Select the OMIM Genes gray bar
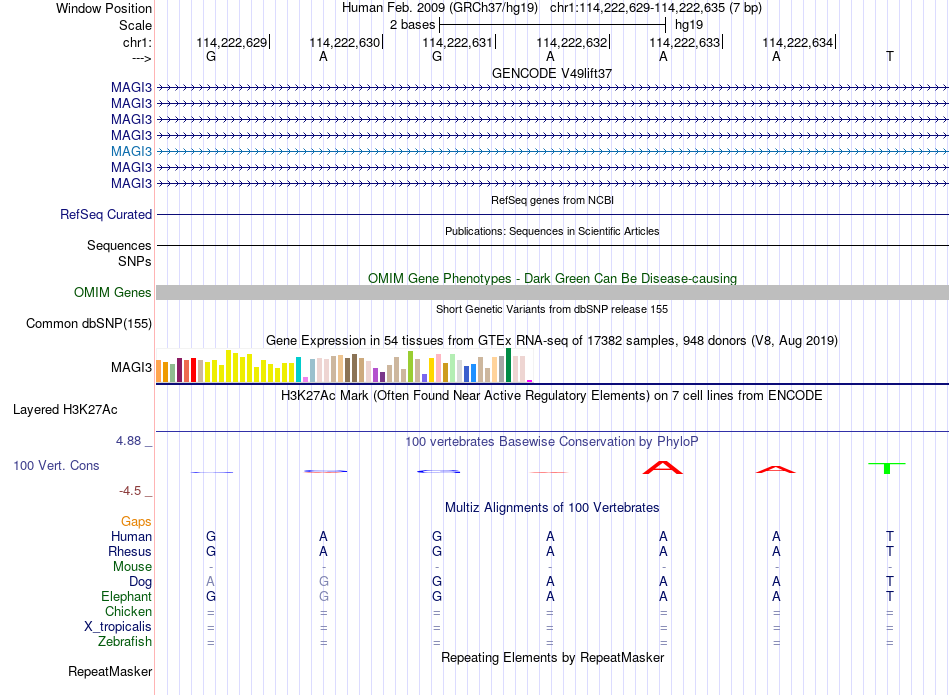Viewport: 950px width, 695px height. click(552, 293)
